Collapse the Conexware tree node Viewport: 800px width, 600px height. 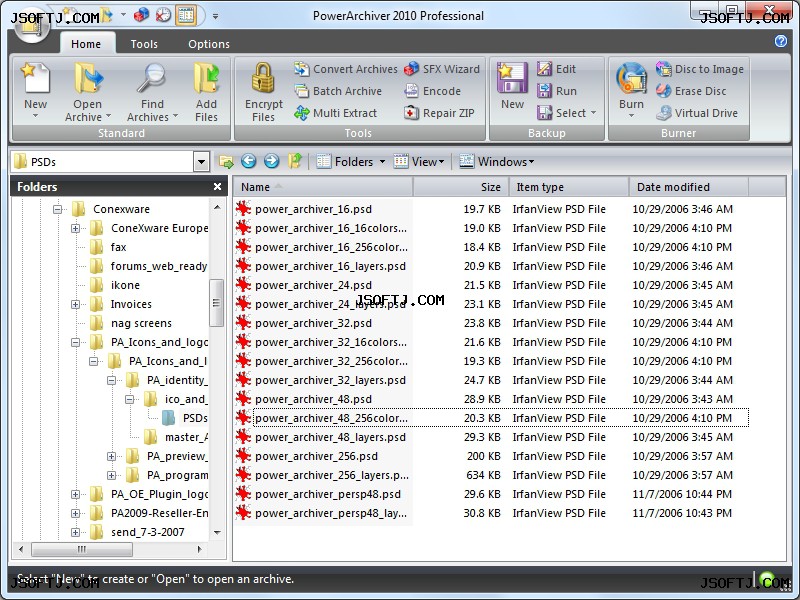[x=58, y=209]
